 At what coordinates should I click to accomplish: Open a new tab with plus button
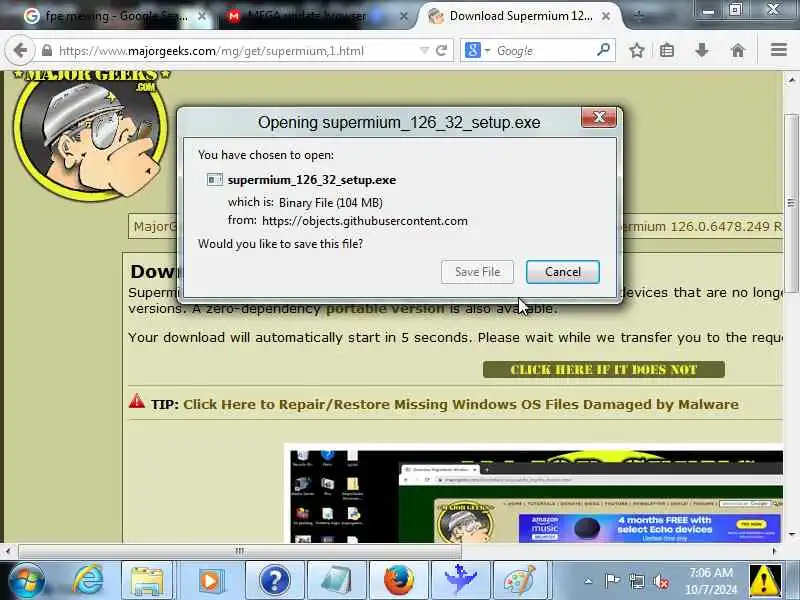(638, 16)
